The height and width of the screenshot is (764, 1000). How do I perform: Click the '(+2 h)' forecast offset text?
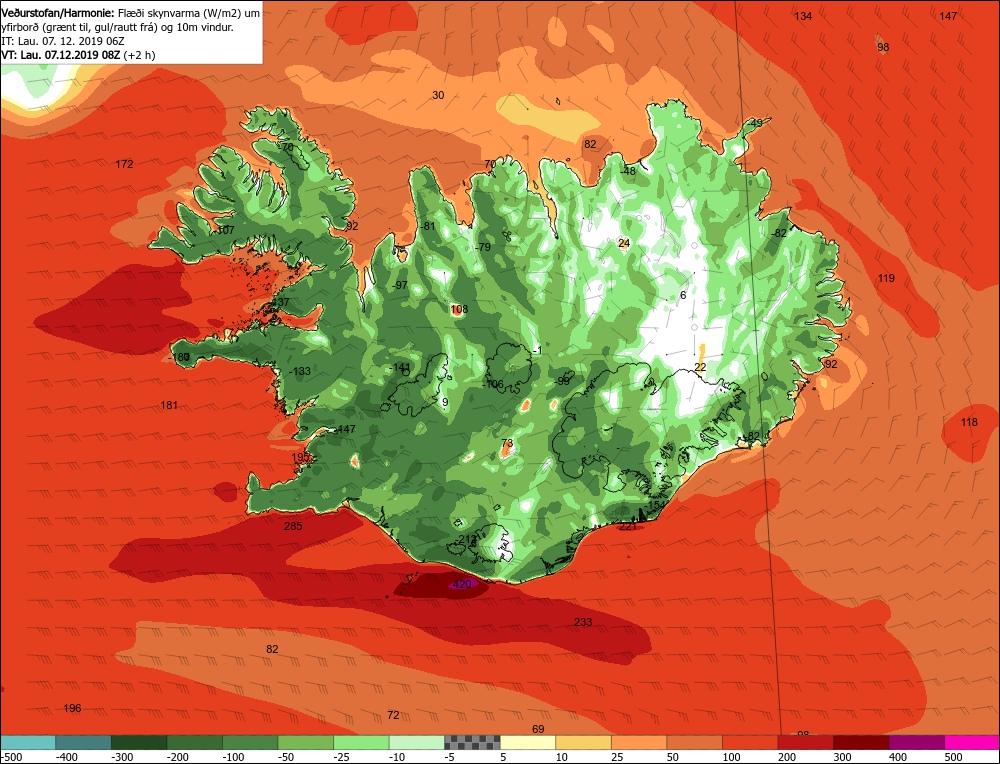tap(140, 55)
